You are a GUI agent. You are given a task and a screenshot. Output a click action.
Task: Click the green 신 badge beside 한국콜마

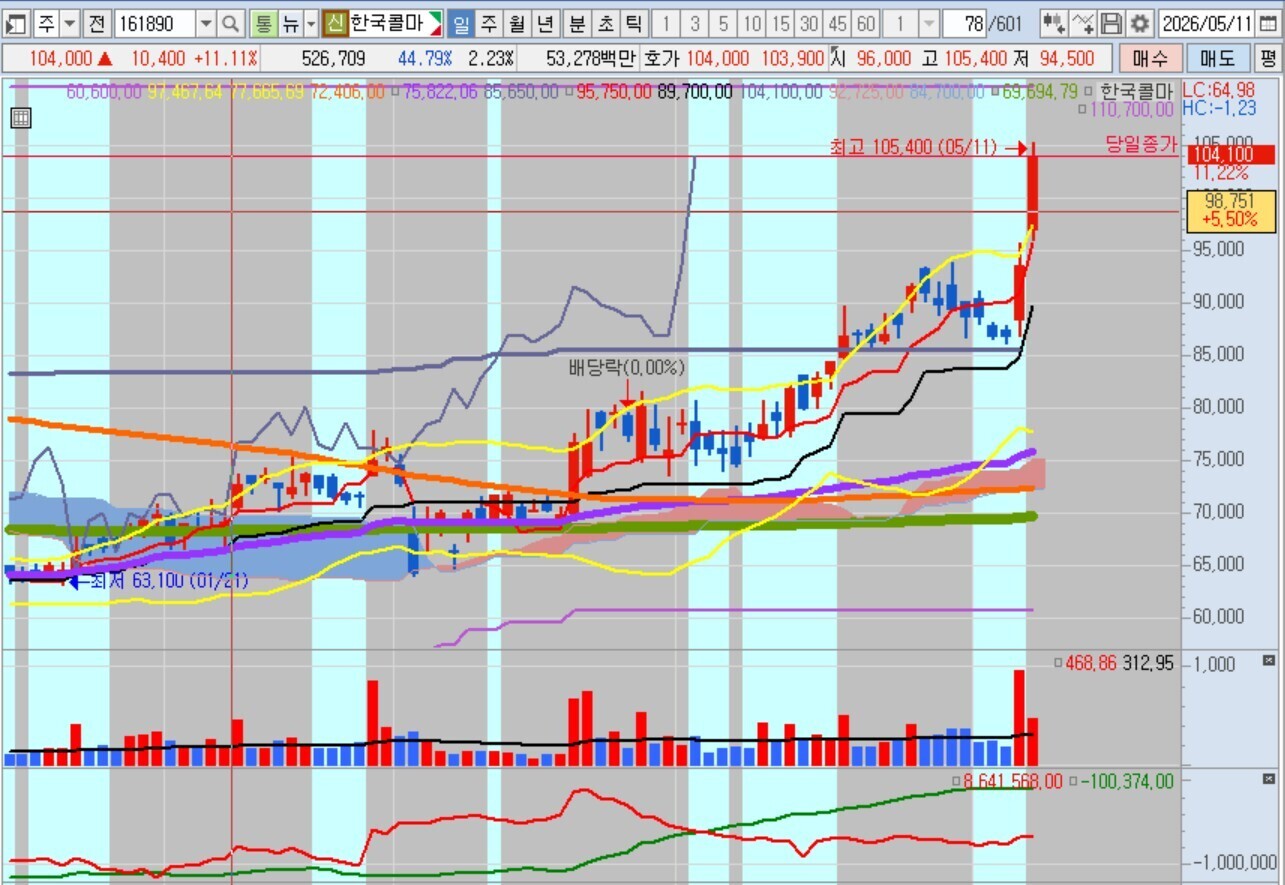336,23
